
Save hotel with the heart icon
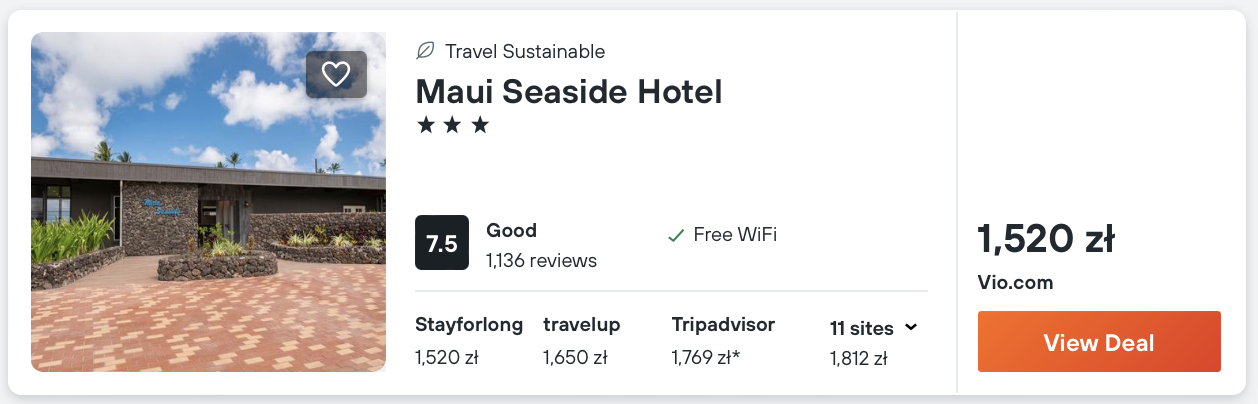click(336, 73)
